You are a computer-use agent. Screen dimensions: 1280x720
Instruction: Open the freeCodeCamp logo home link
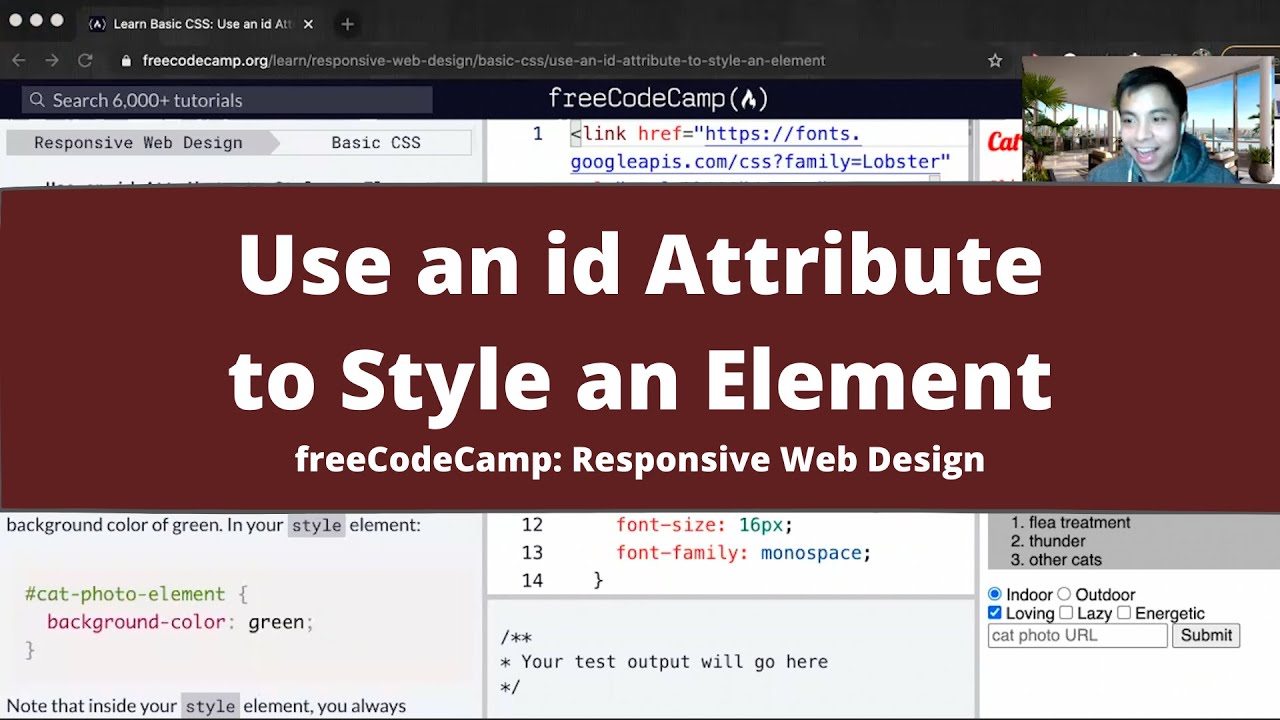[658, 98]
